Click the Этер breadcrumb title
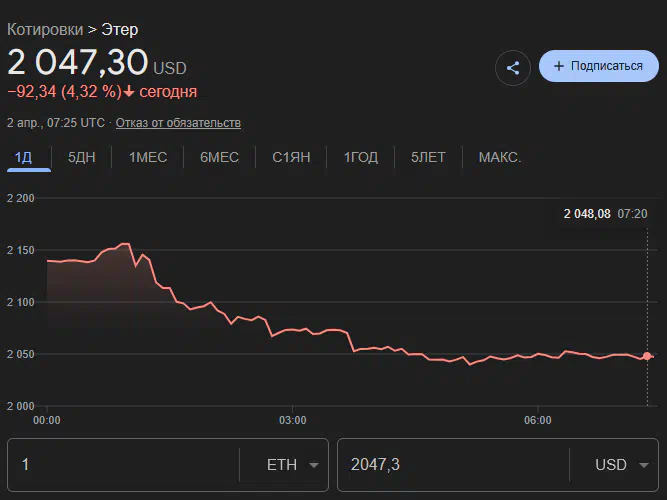Image resolution: width=667 pixels, height=500 pixels. pyautogui.click(x=120, y=29)
